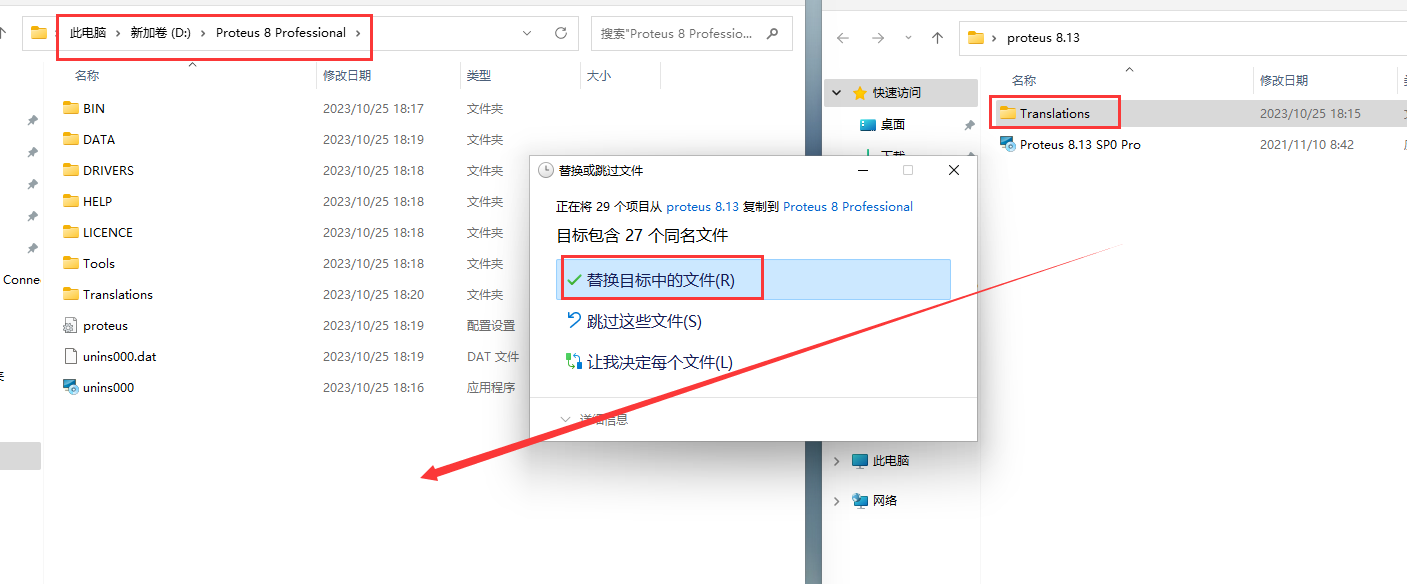Expand the chevron after Proteus 8 Professional breadcrumb
The image size is (1407, 584).
358,33
